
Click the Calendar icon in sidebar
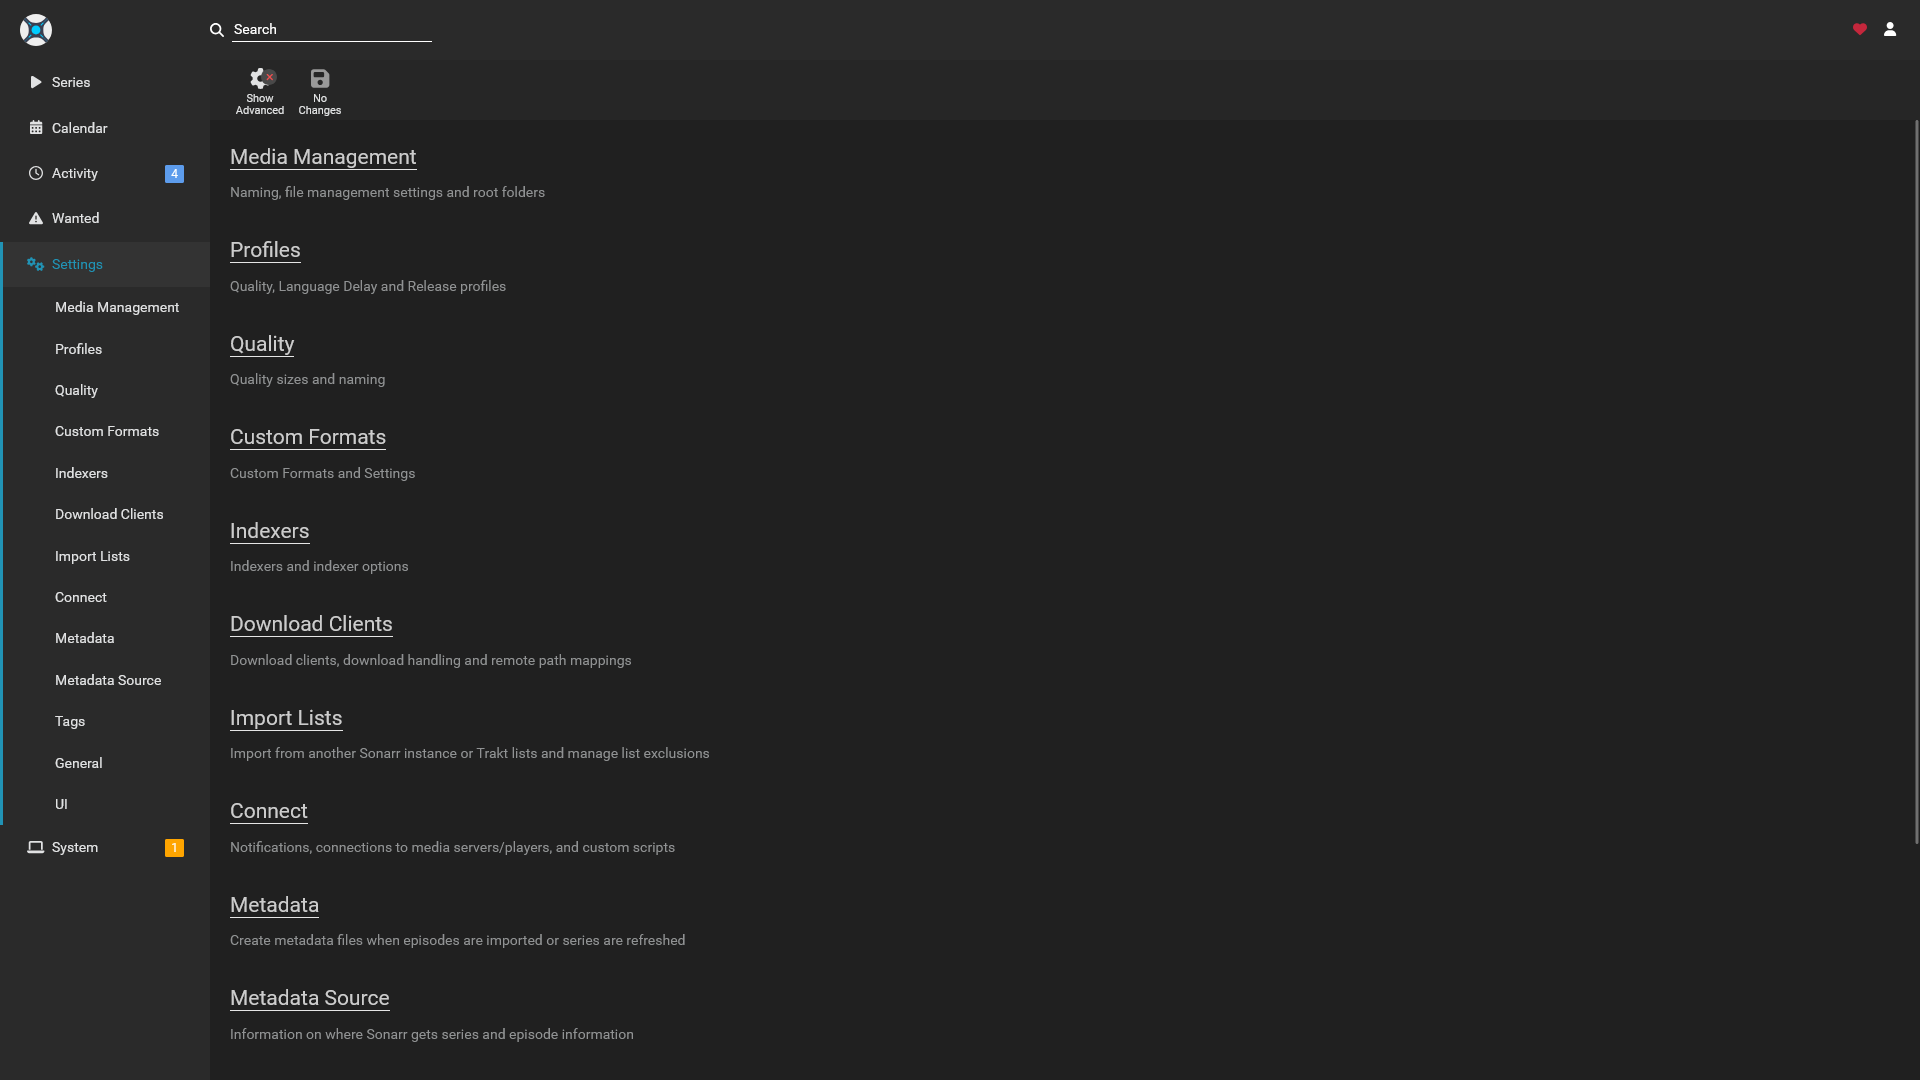point(36,128)
